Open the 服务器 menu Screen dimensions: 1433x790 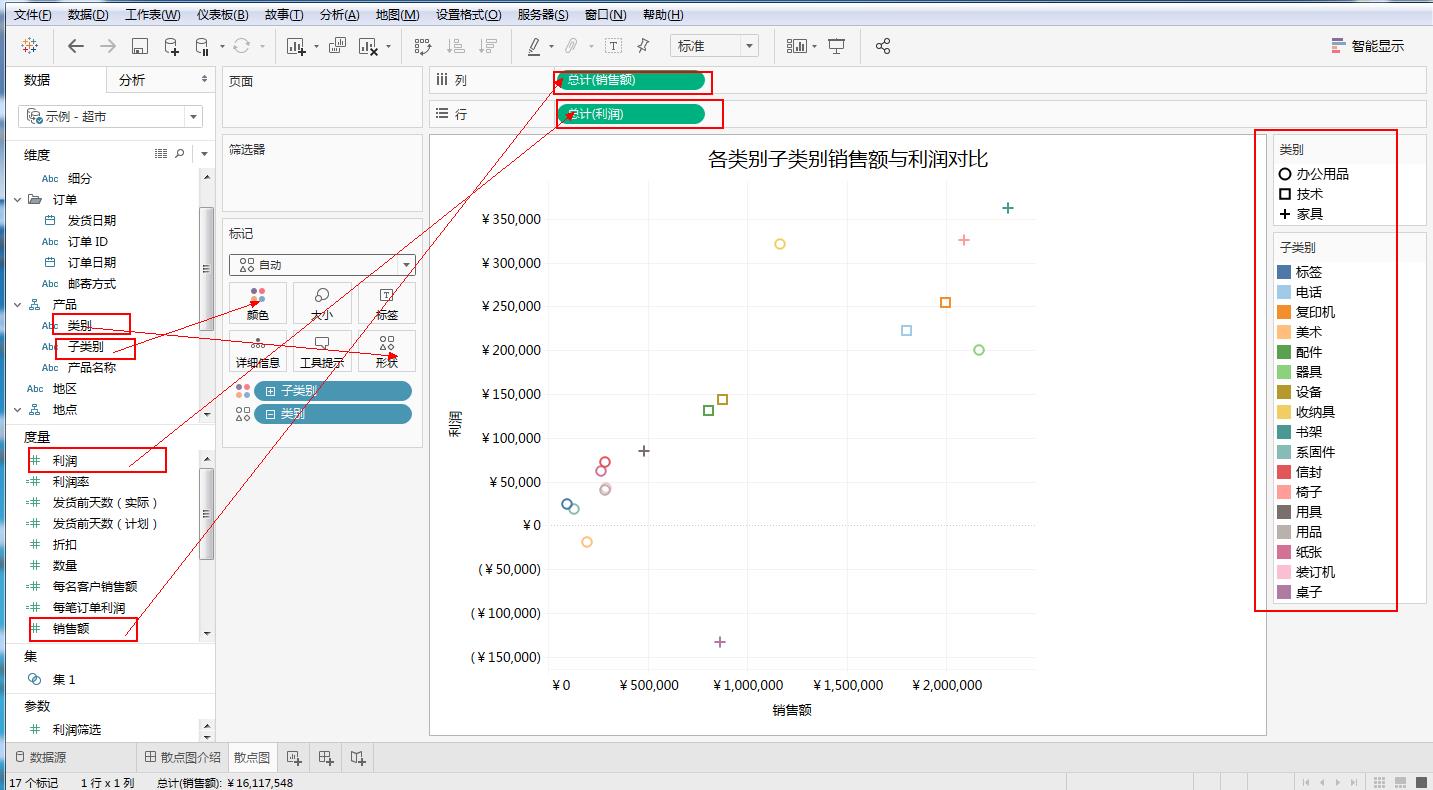[543, 15]
